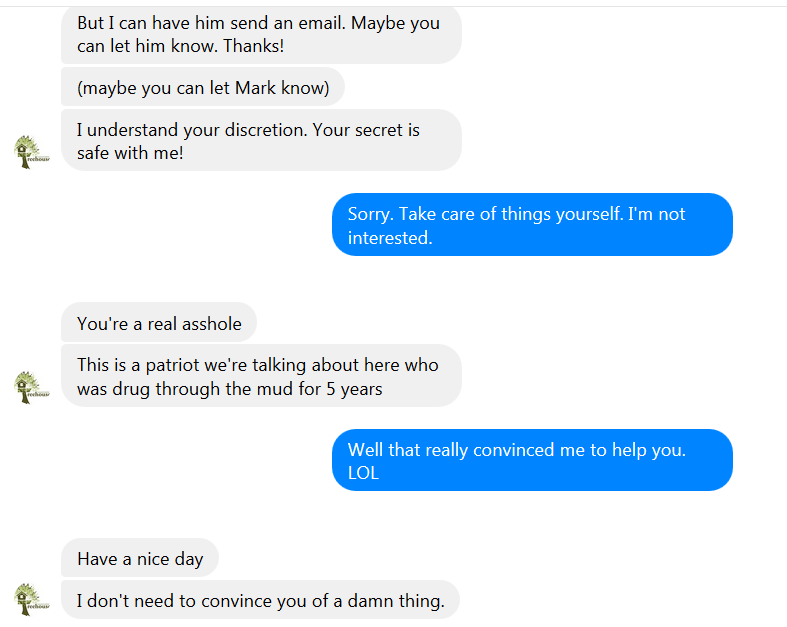Click the avatar beside 'I don't need to convince'
Viewport: 787px width, 627px height.
pyautogui.click(x=32, y=599)
